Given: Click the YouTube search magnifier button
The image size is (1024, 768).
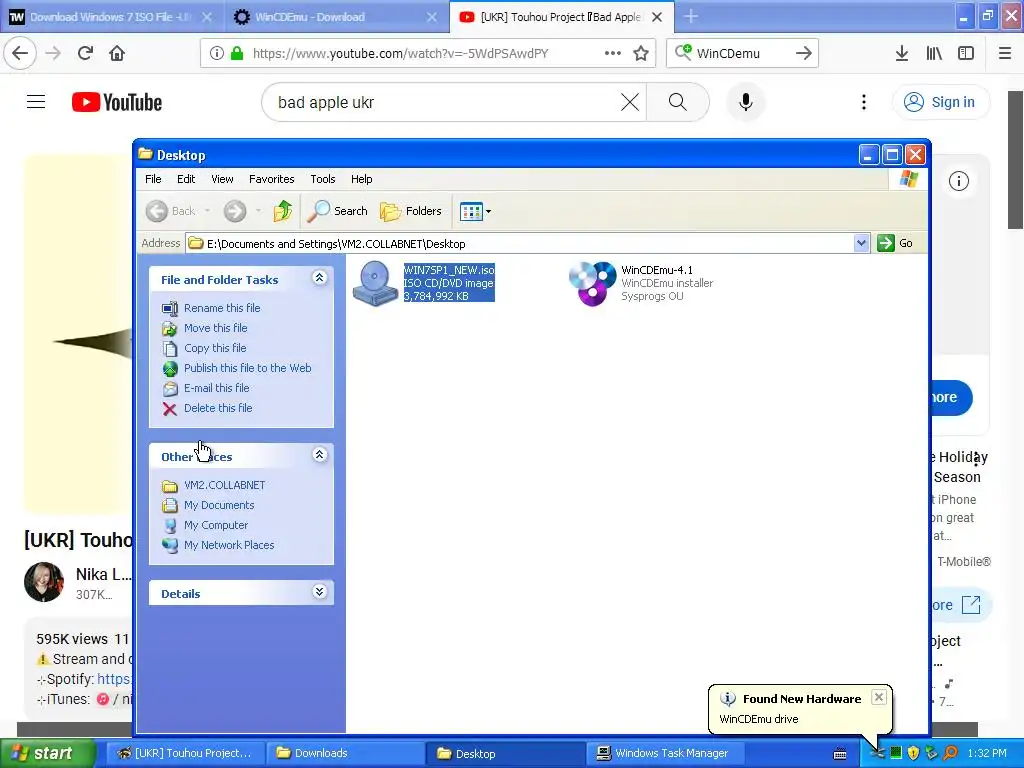Looking at the screenshot, I should click(x=678, y=102).
